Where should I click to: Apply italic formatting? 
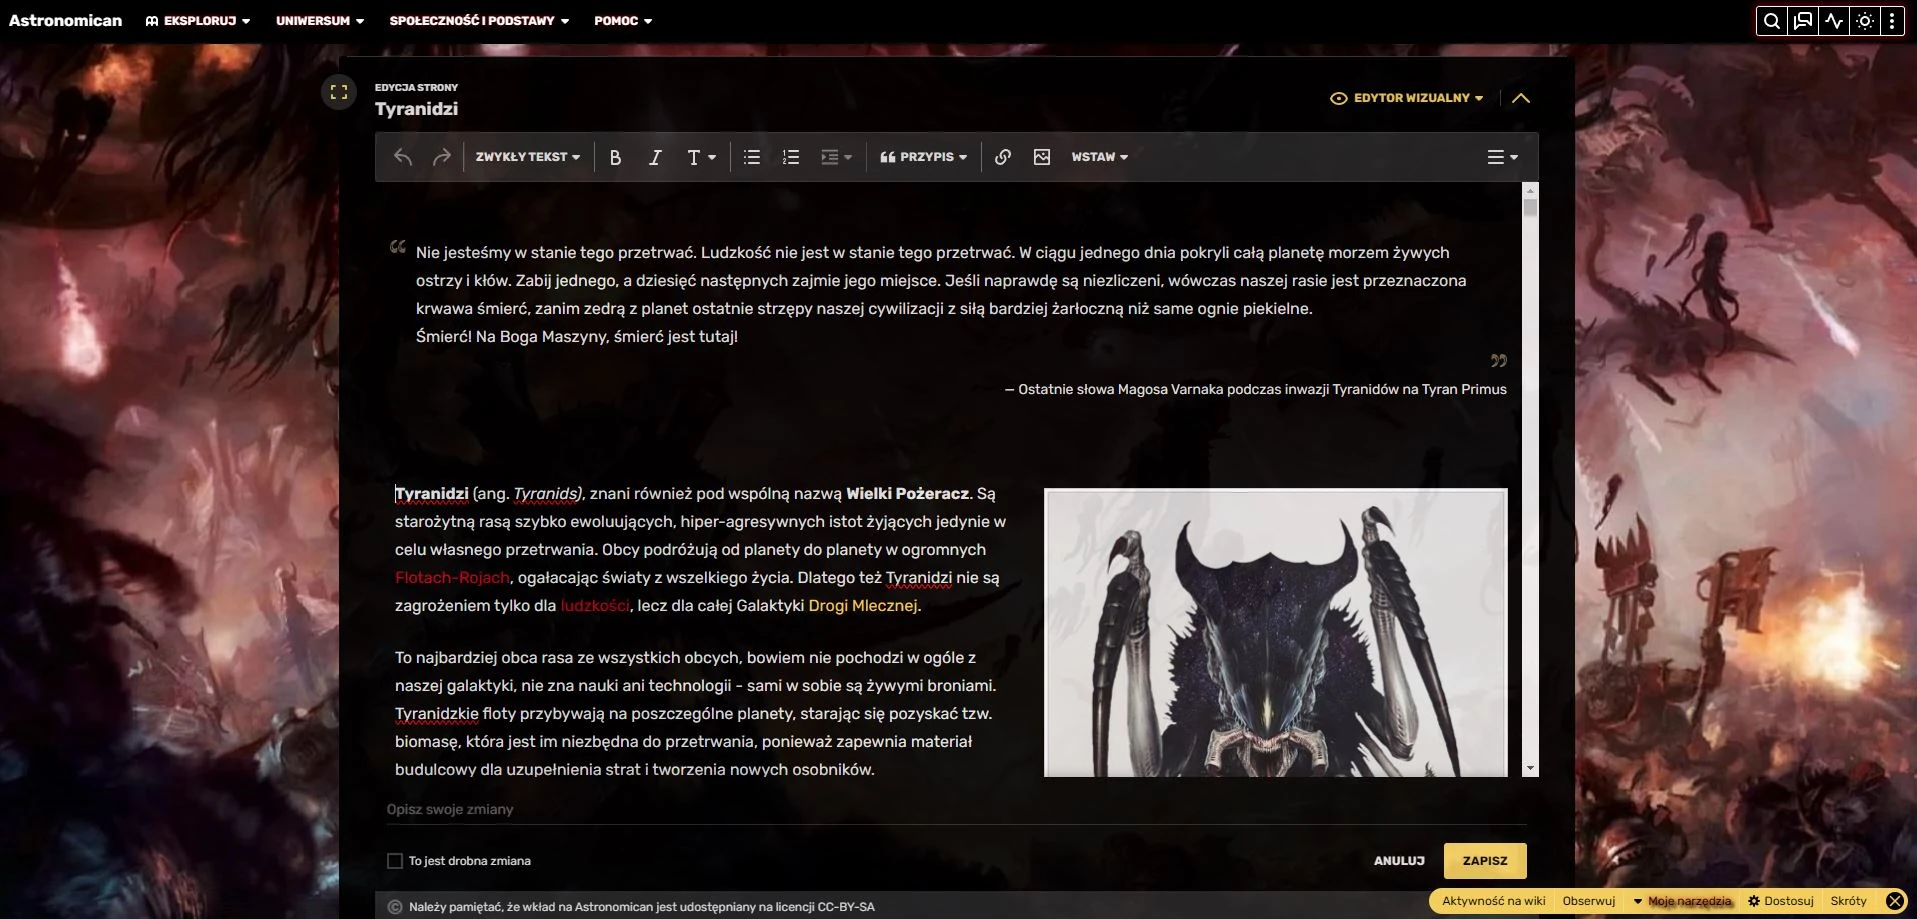(x=655, y=157)
